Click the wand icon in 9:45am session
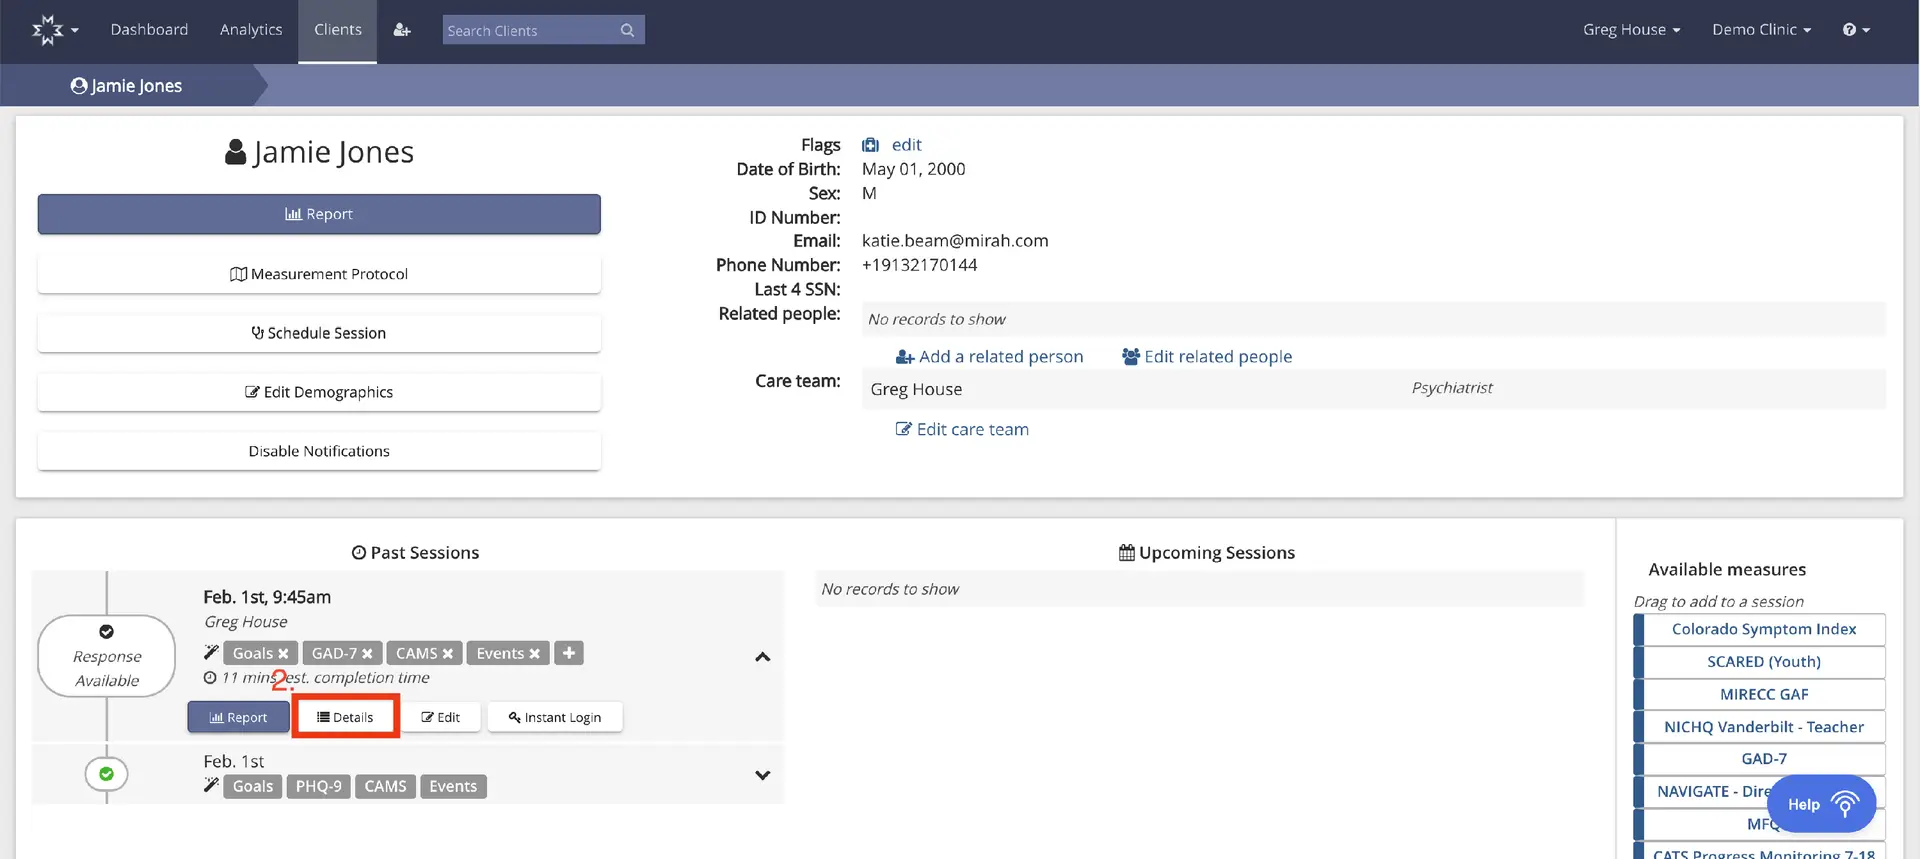Viewport: 1920px width, 859px height. (211, 652)
